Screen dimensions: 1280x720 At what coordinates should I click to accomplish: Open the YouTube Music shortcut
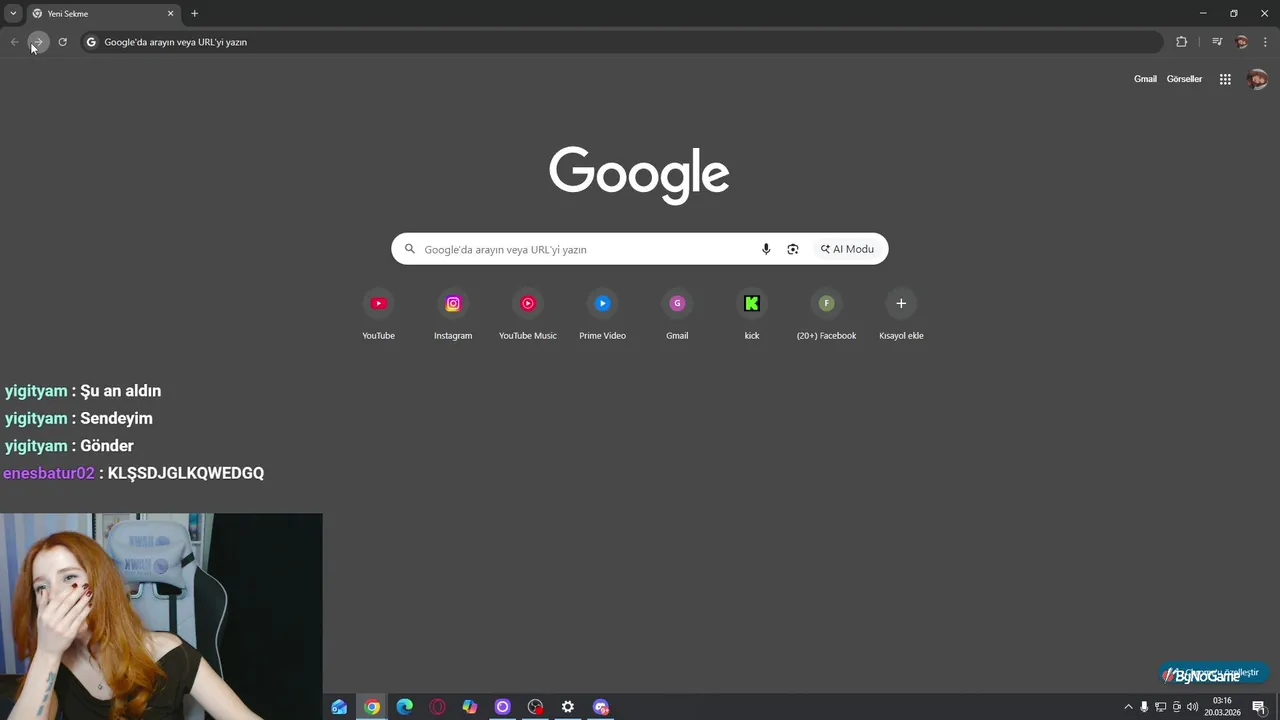528,314
